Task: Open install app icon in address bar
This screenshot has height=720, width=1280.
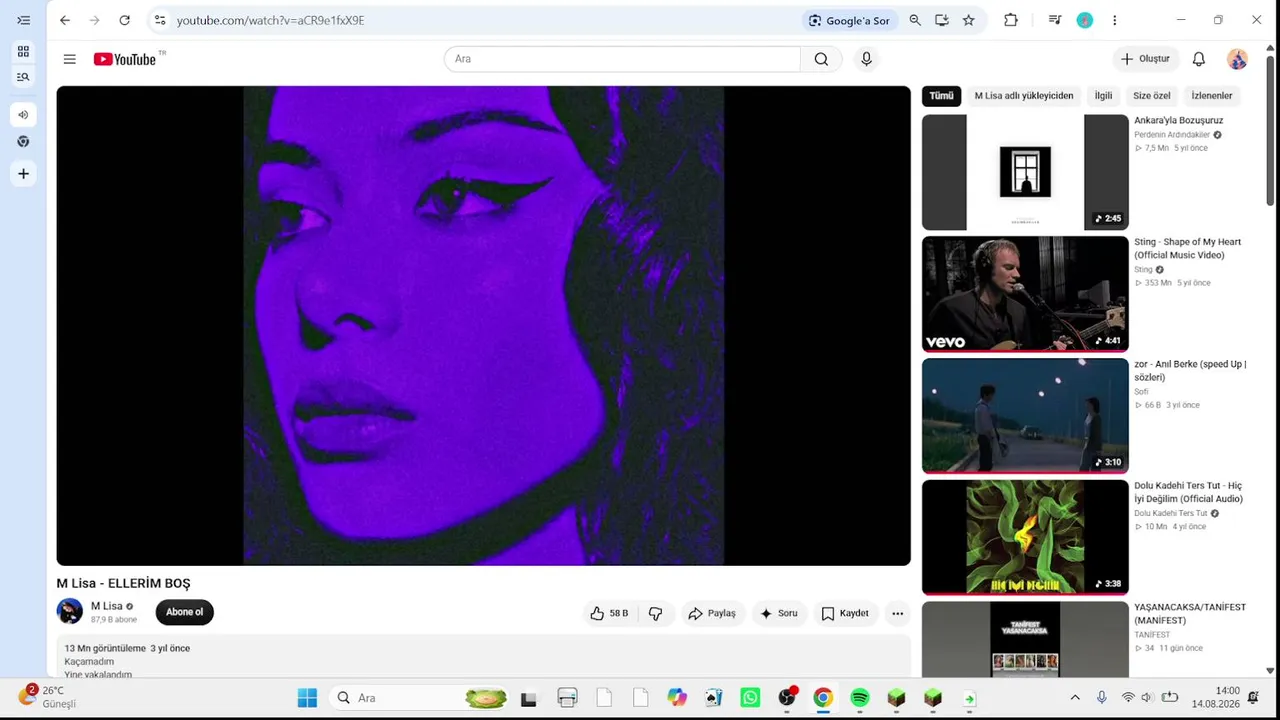Action: (942, 20)
